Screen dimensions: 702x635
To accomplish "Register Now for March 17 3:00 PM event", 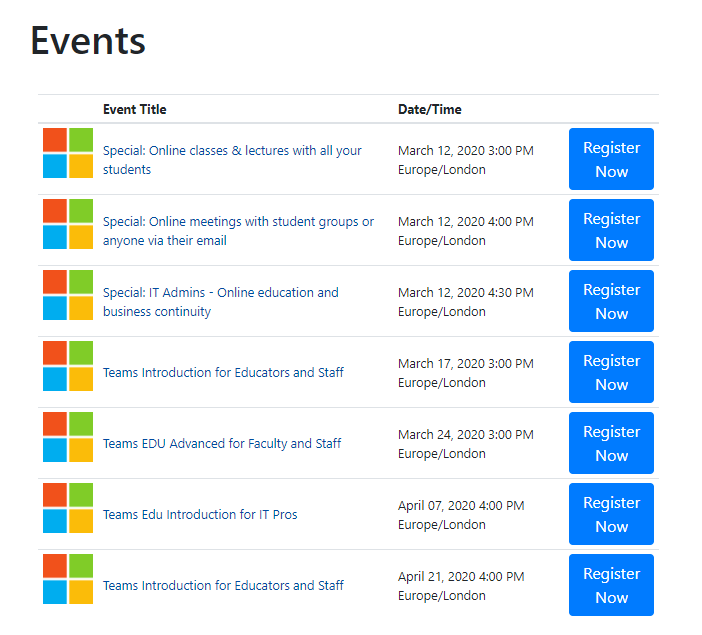I will coord(611,372).
